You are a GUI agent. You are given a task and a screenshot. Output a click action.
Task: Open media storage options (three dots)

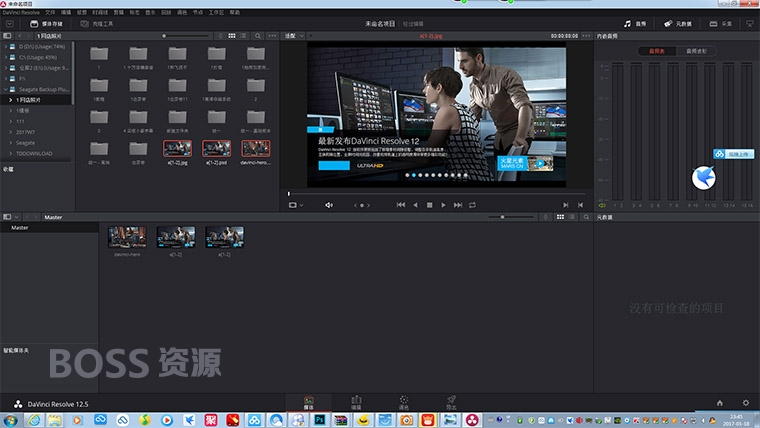tap(272, 36)
